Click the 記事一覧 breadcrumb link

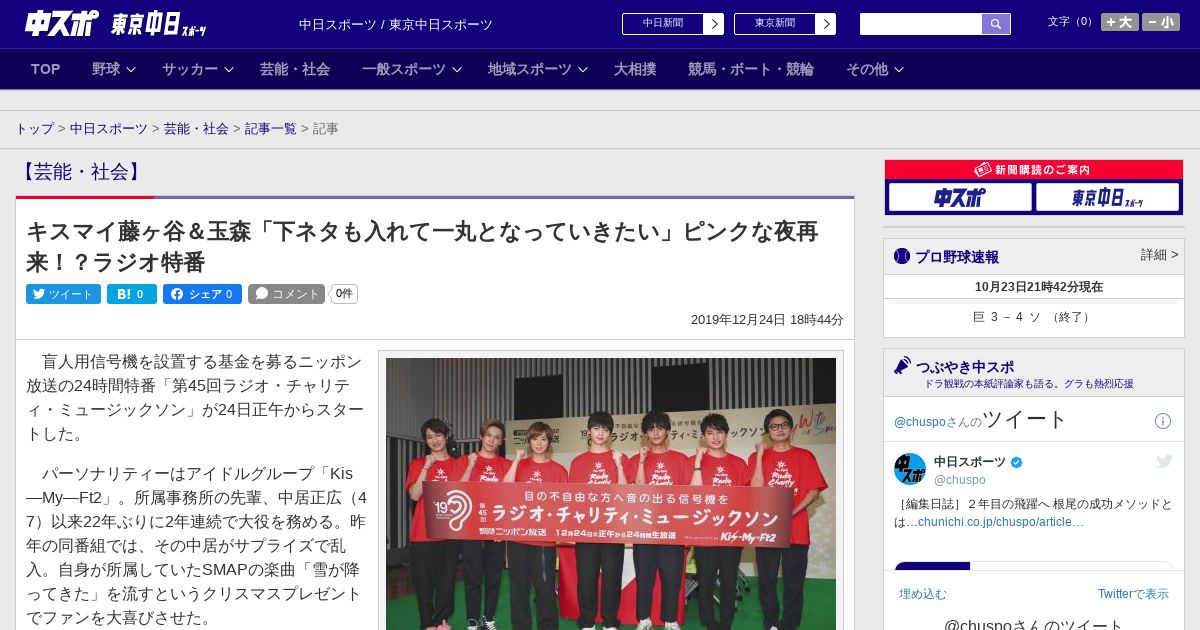[x=271, y=129]
